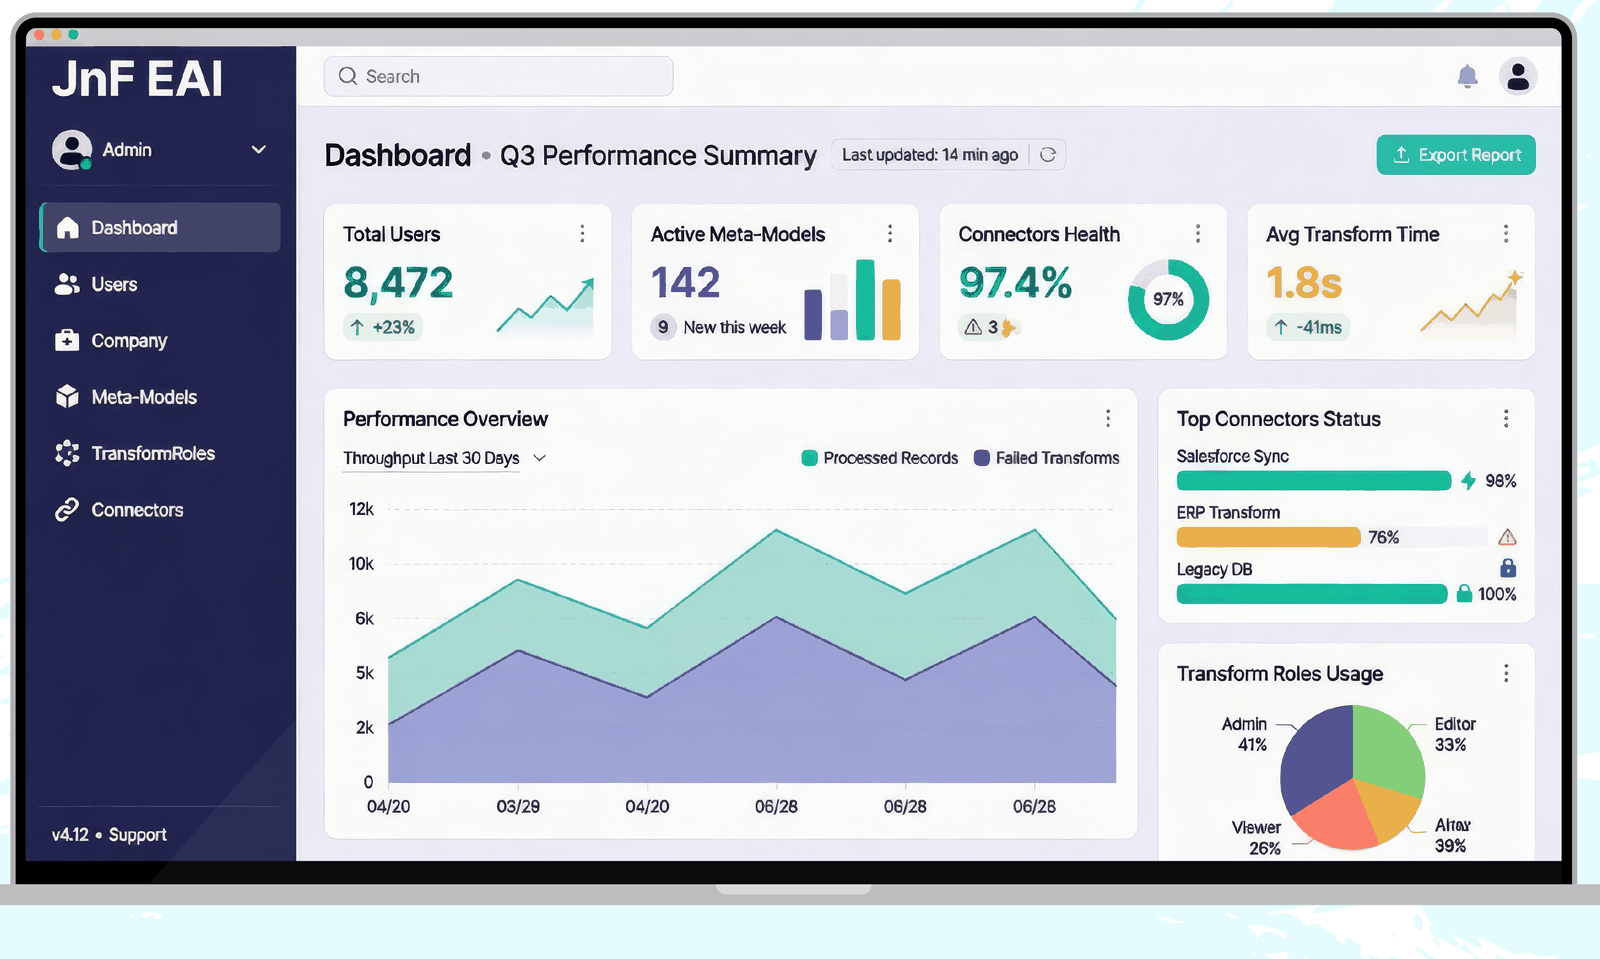Open Performance Overview options menu
Image resolution: width=1600 pixels, height=959 pixels.
coord(1108,418)
